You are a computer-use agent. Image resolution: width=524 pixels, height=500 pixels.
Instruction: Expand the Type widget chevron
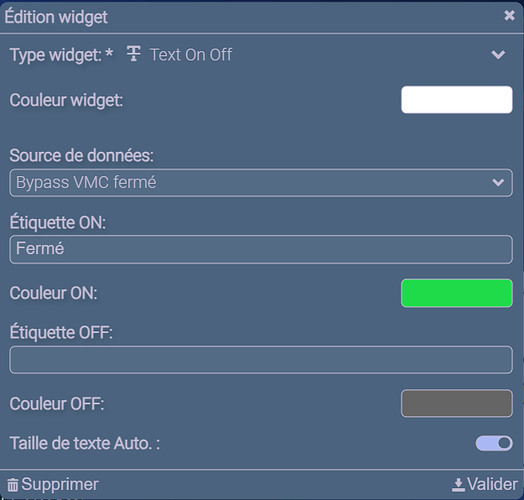498,54
